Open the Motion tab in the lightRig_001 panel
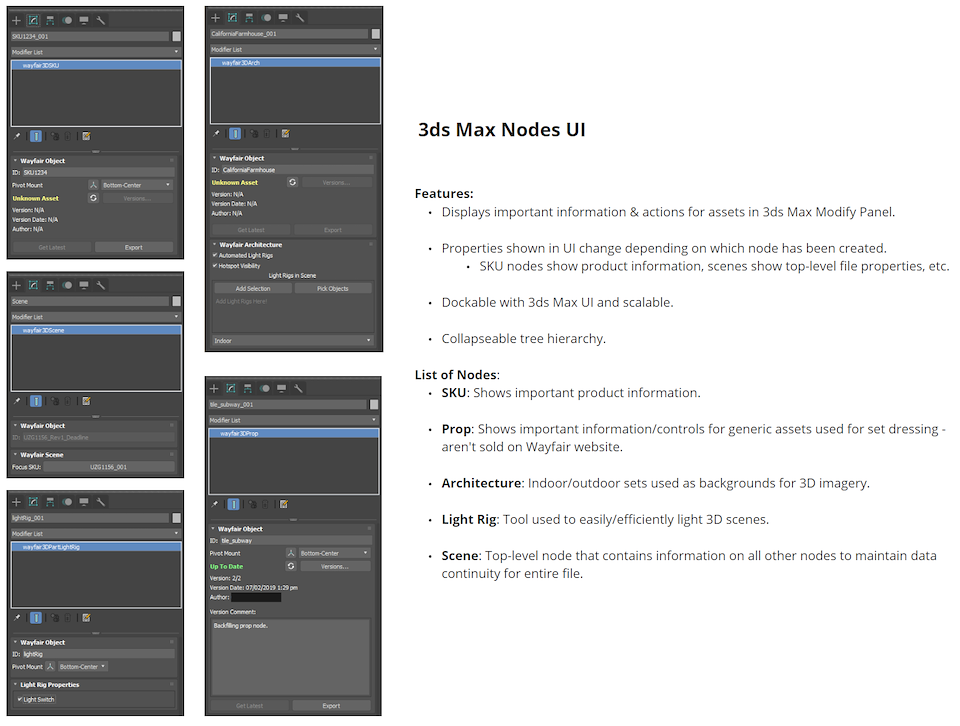 tap(67, 502)
